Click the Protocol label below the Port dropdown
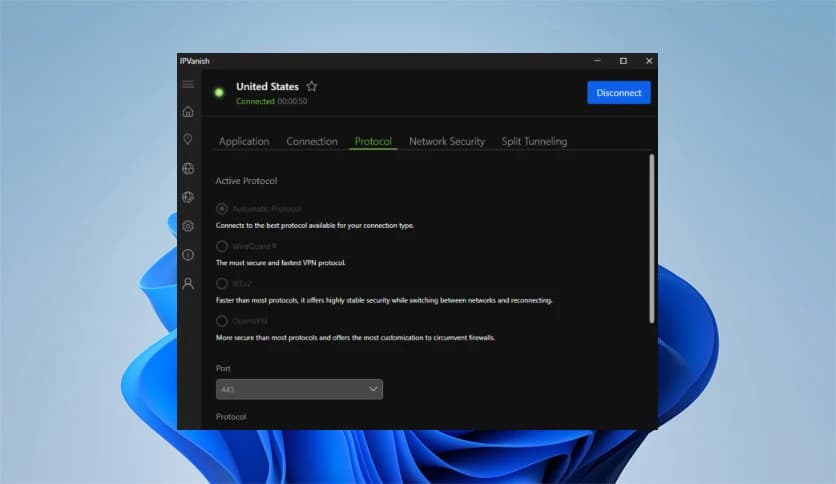Screen dimensions: 836x484 231,417
